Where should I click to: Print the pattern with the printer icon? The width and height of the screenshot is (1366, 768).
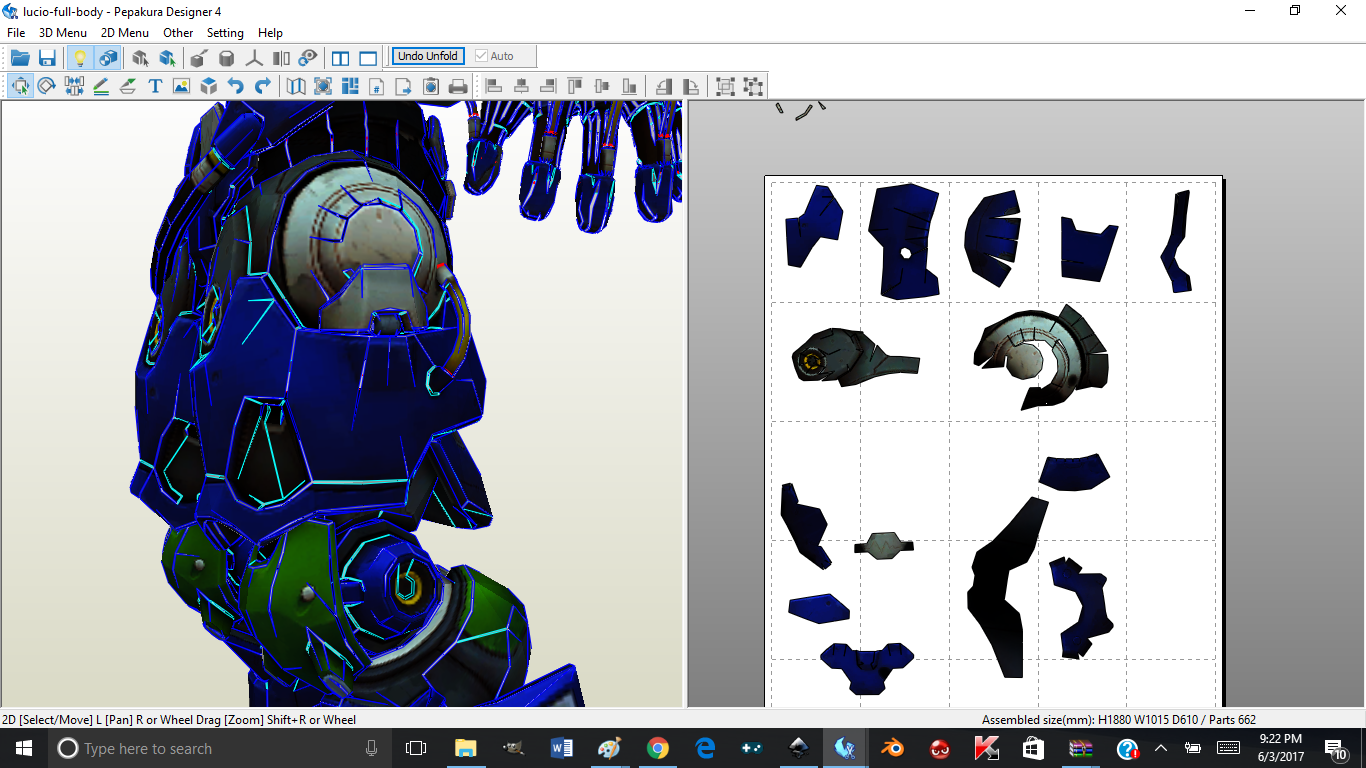[458, 86]
